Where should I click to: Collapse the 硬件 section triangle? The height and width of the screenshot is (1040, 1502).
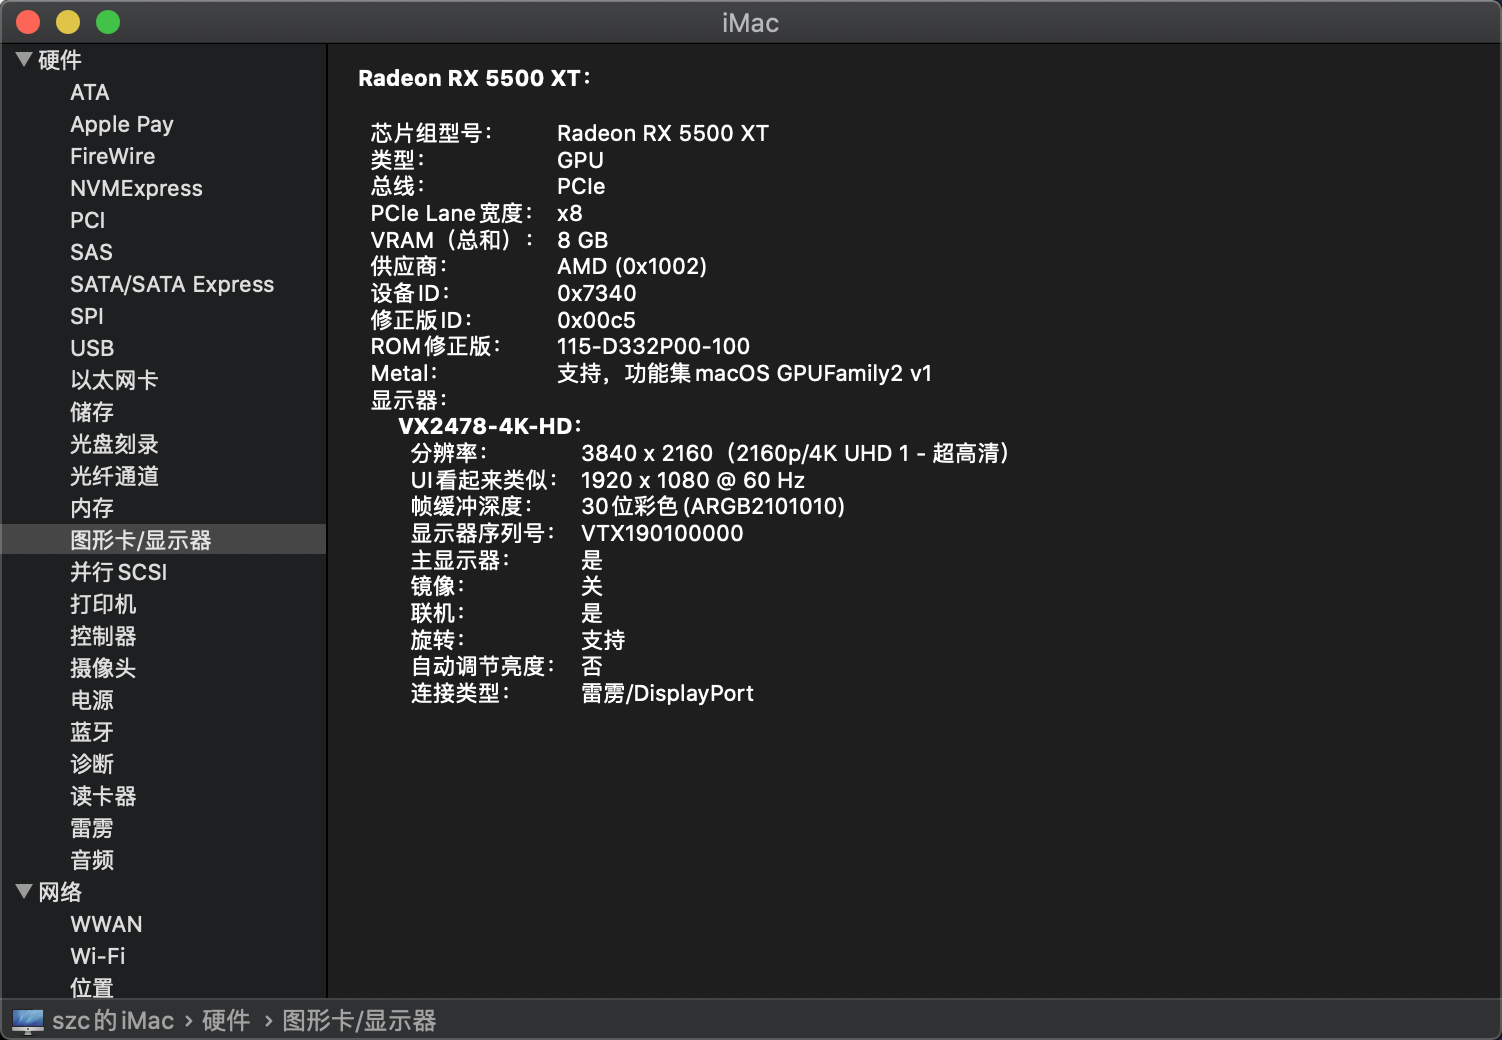(x=24, y=60)
